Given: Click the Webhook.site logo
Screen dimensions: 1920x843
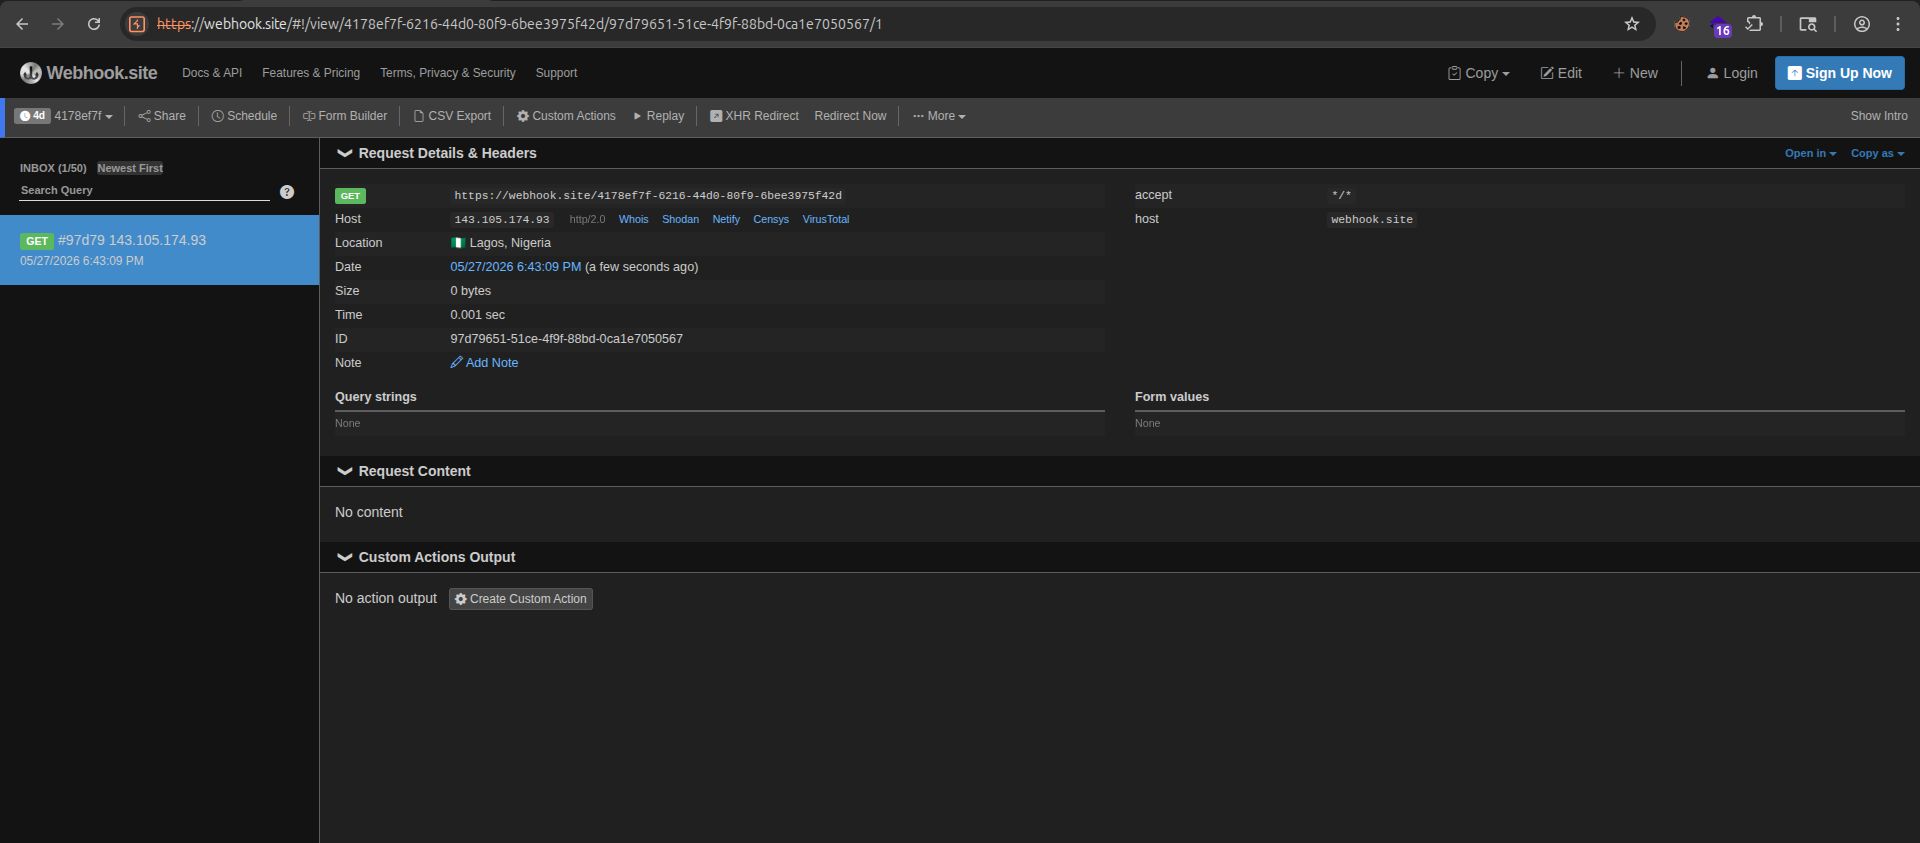Looking at the screenshot, I should (x=89, y=73).
